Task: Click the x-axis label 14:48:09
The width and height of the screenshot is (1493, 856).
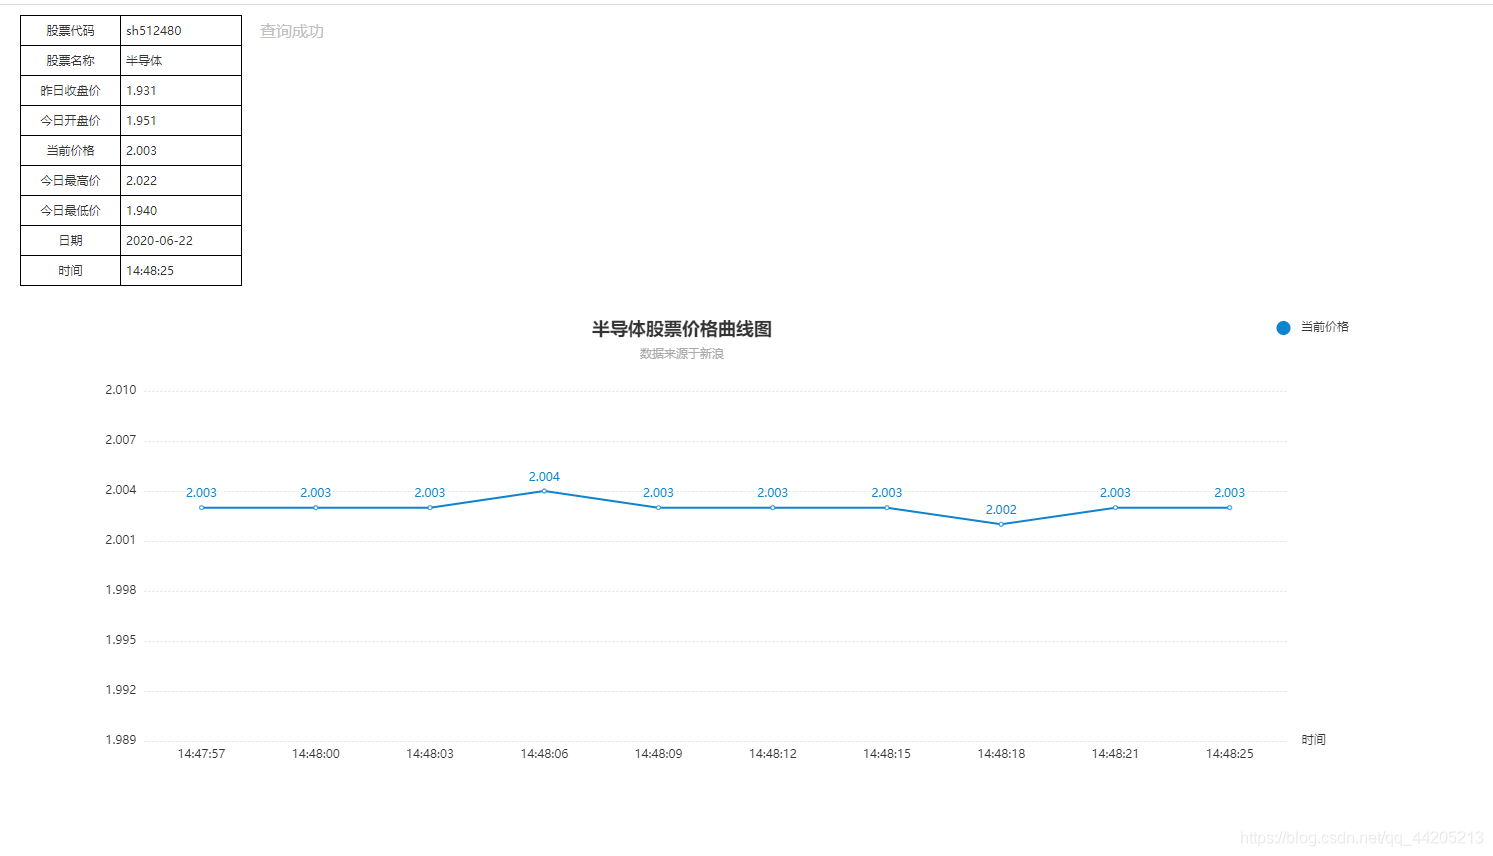Action: pos(658,754)
